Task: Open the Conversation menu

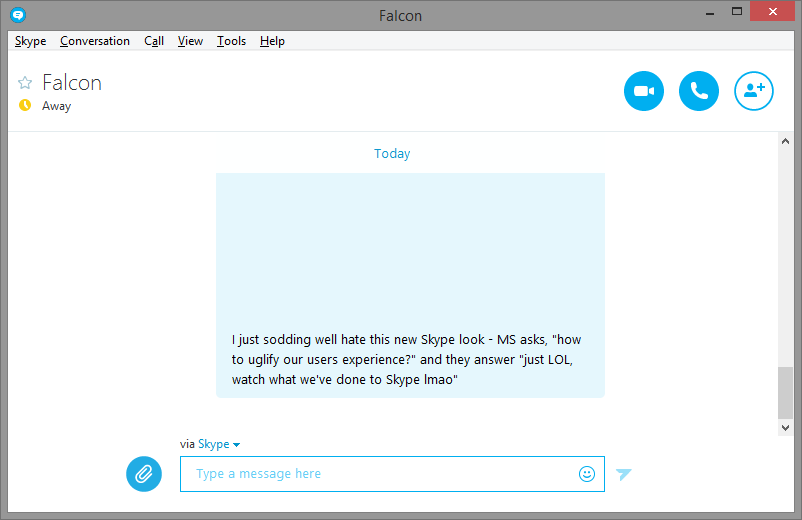Action: click(x=95, y=41)
